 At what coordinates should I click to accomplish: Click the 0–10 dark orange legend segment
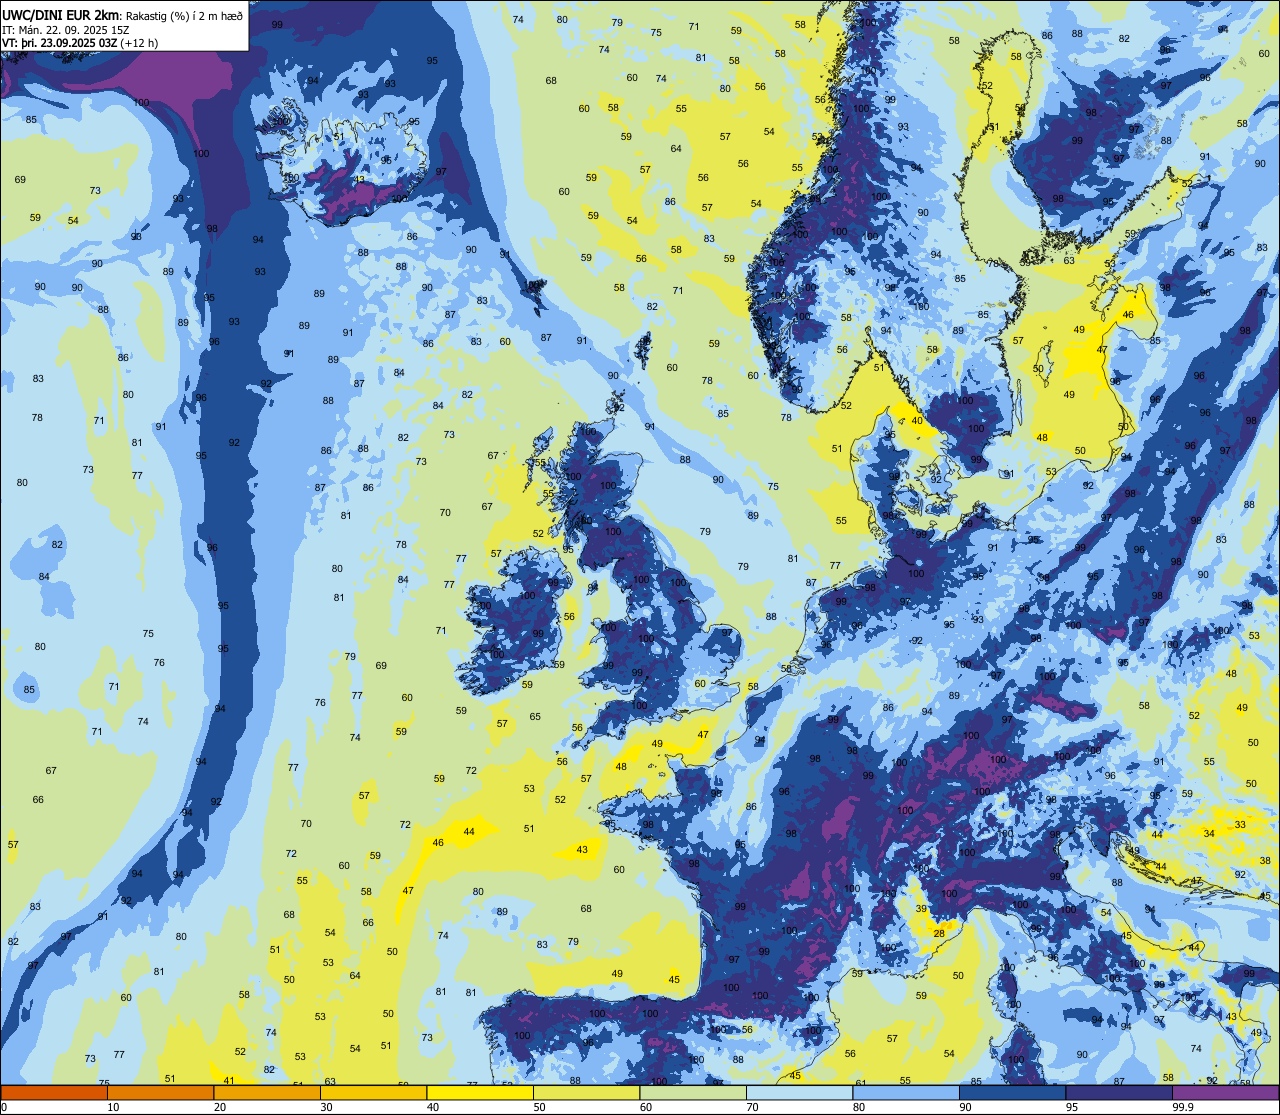[54, 1092]
